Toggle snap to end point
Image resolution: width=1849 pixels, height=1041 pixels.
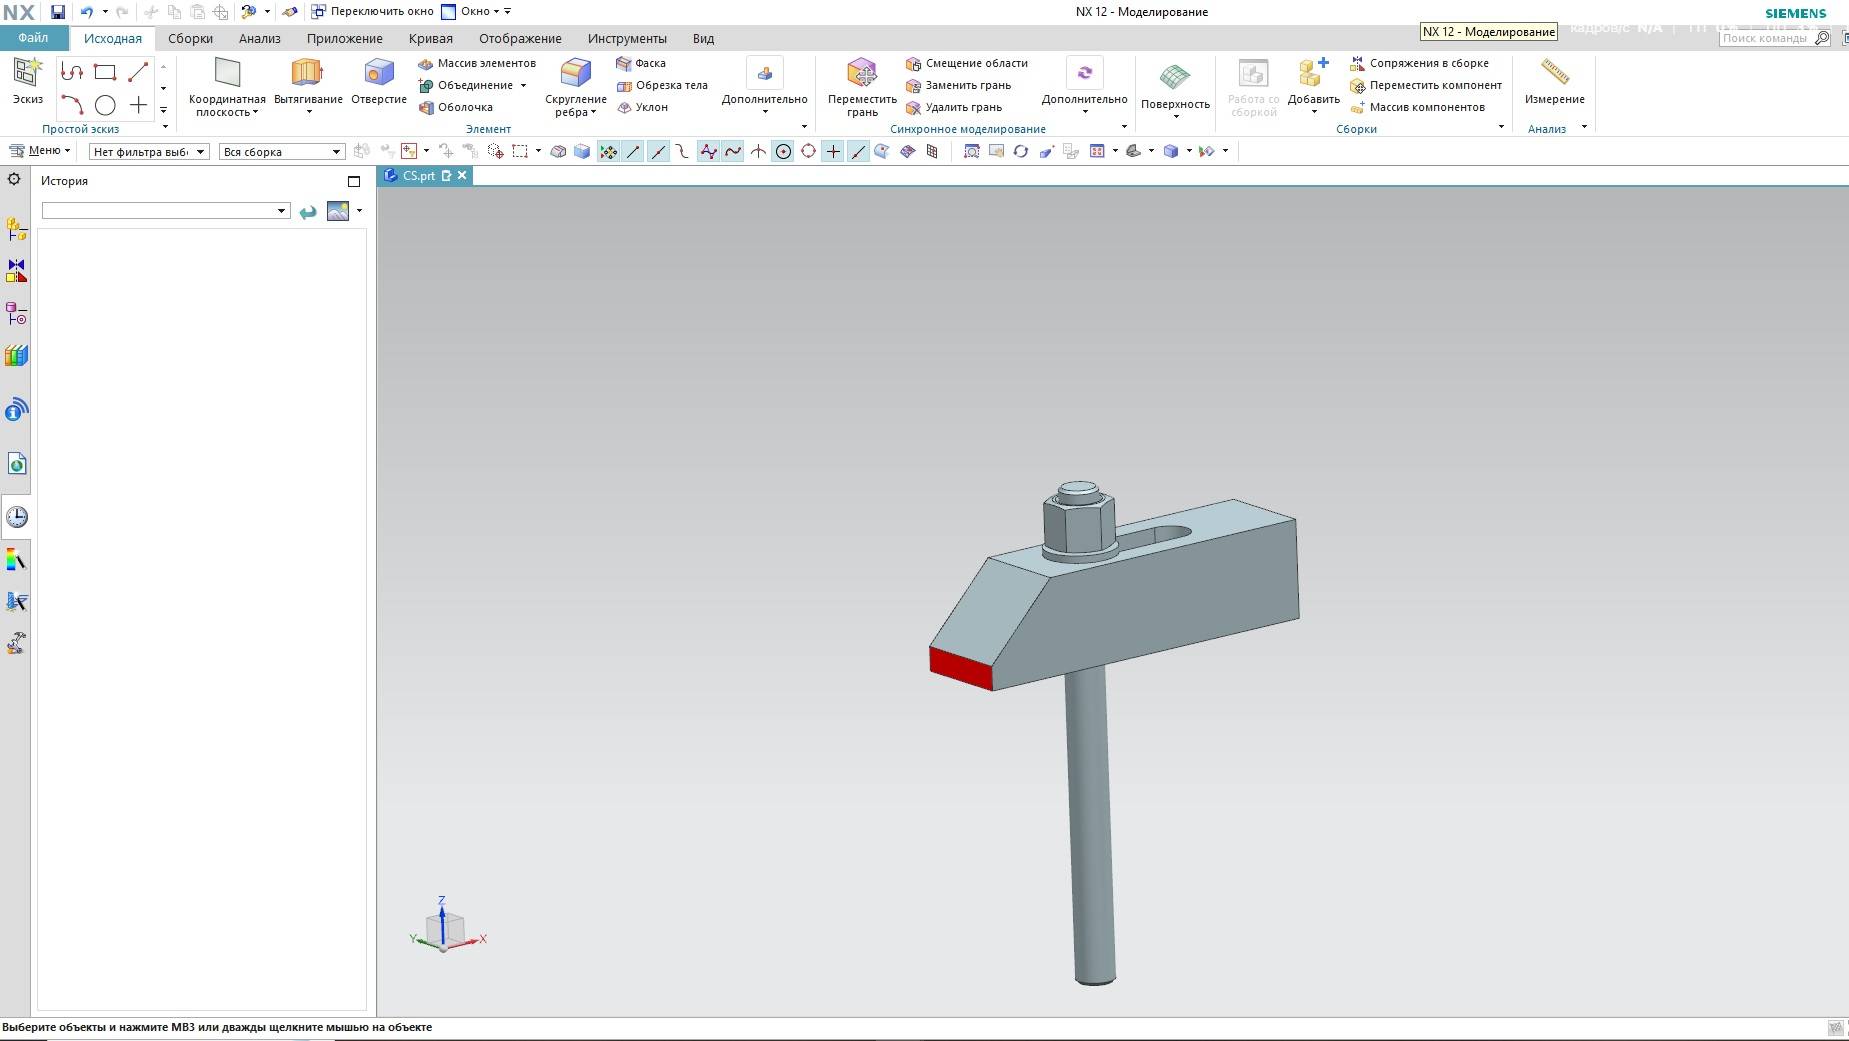coord(633,152)
